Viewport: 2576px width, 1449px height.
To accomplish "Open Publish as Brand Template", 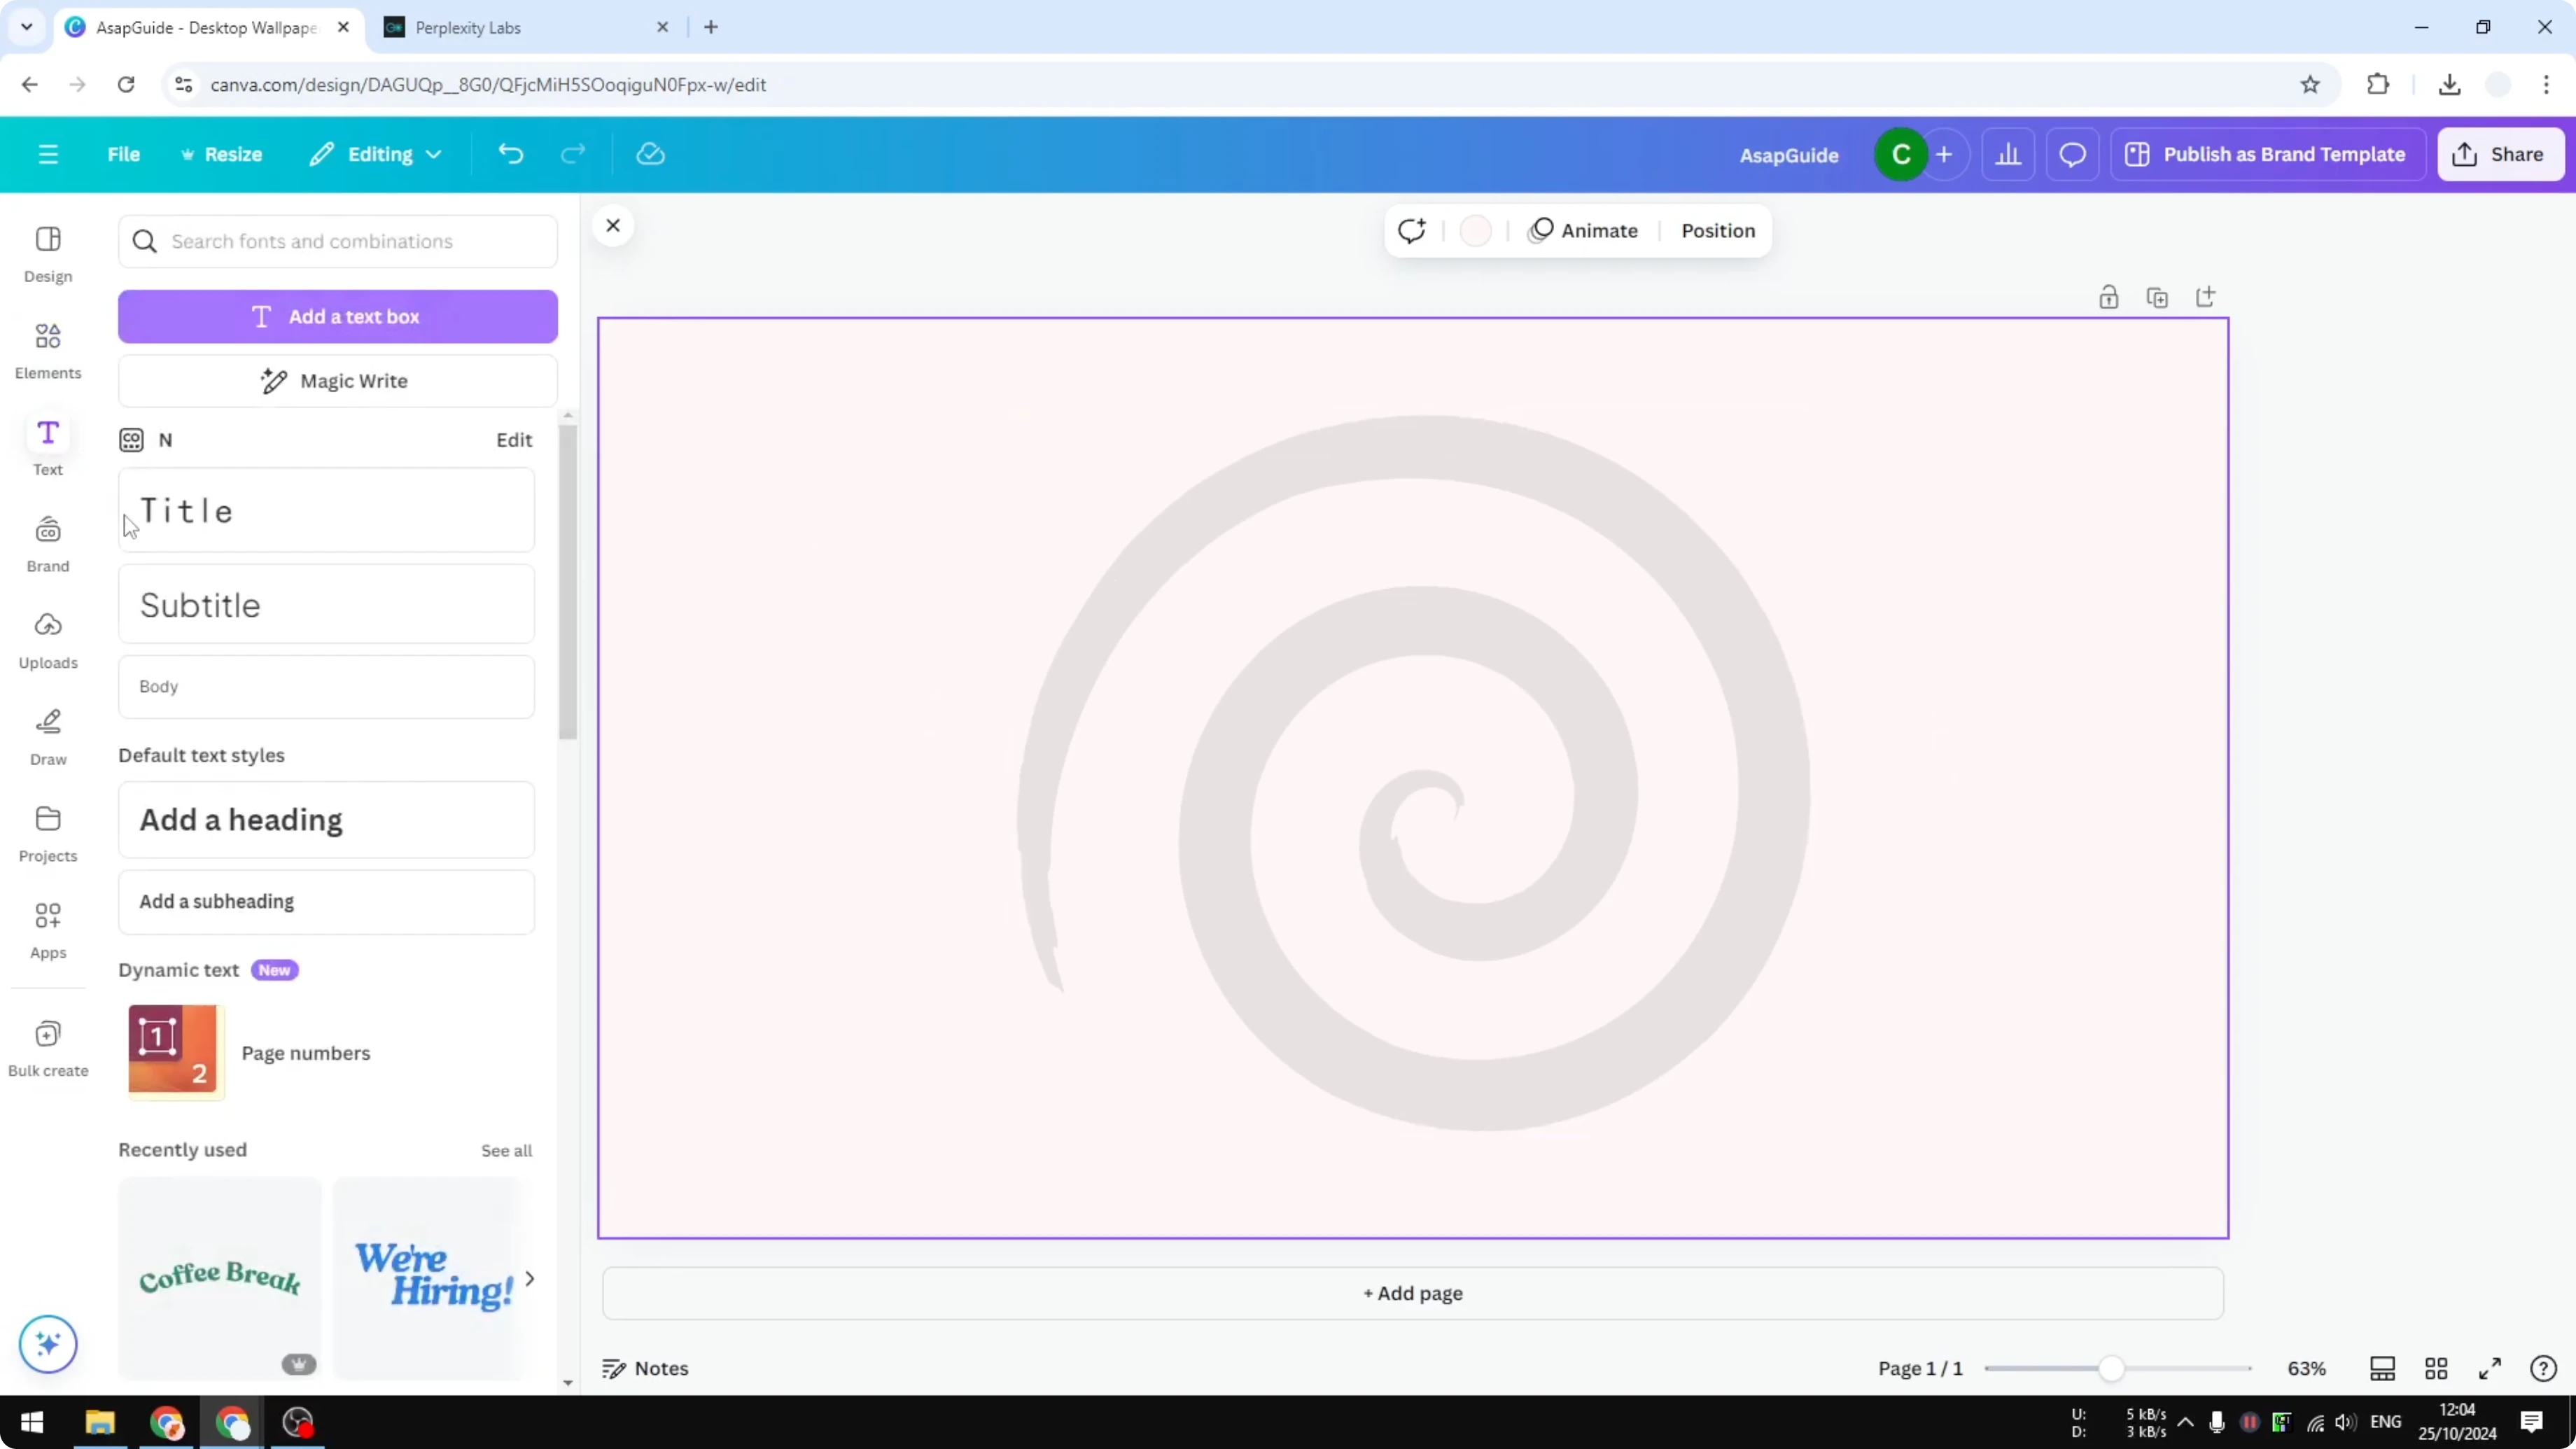I will (2267, 154).
